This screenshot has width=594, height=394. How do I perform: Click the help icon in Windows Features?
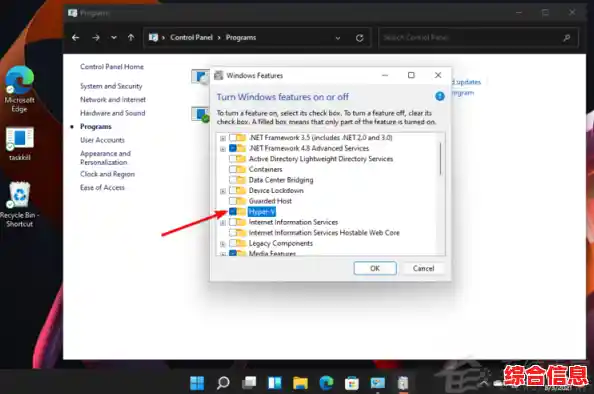pyautogui.click(x=439, y=97)
